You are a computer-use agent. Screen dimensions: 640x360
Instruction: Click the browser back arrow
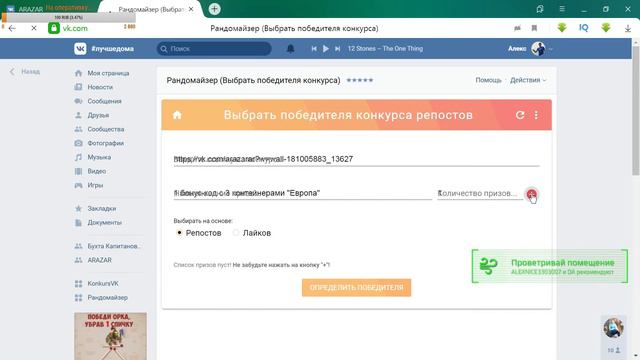click(12, 28)
